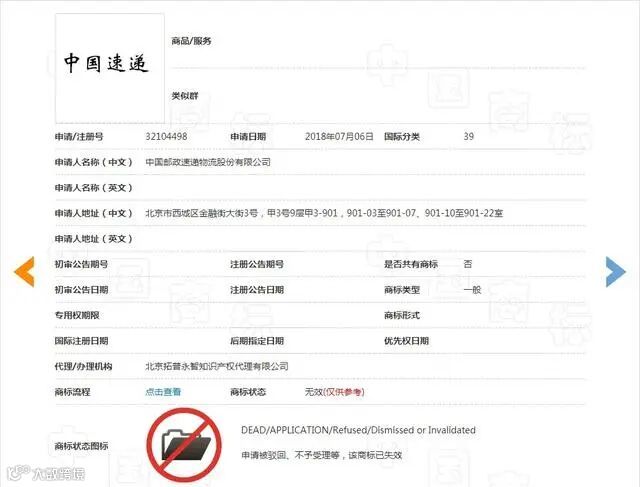Click the 注册公告日期 label

click(x=257, y=290)
